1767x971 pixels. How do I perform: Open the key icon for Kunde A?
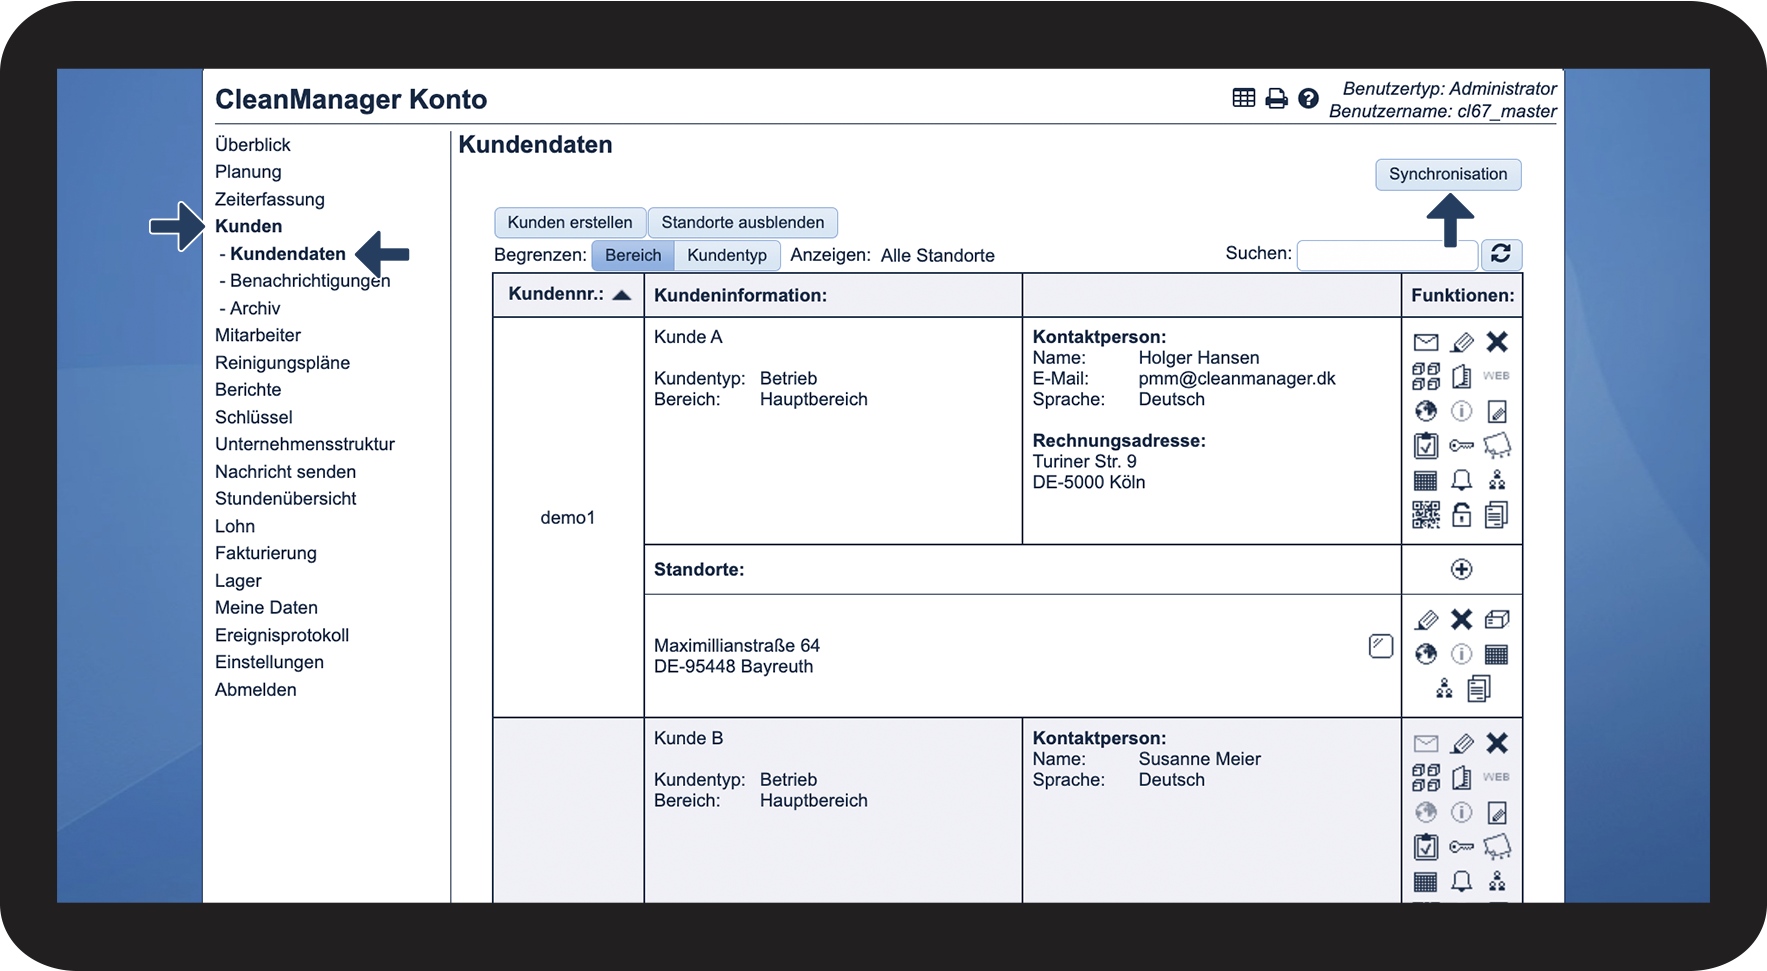coord(1461,446)
